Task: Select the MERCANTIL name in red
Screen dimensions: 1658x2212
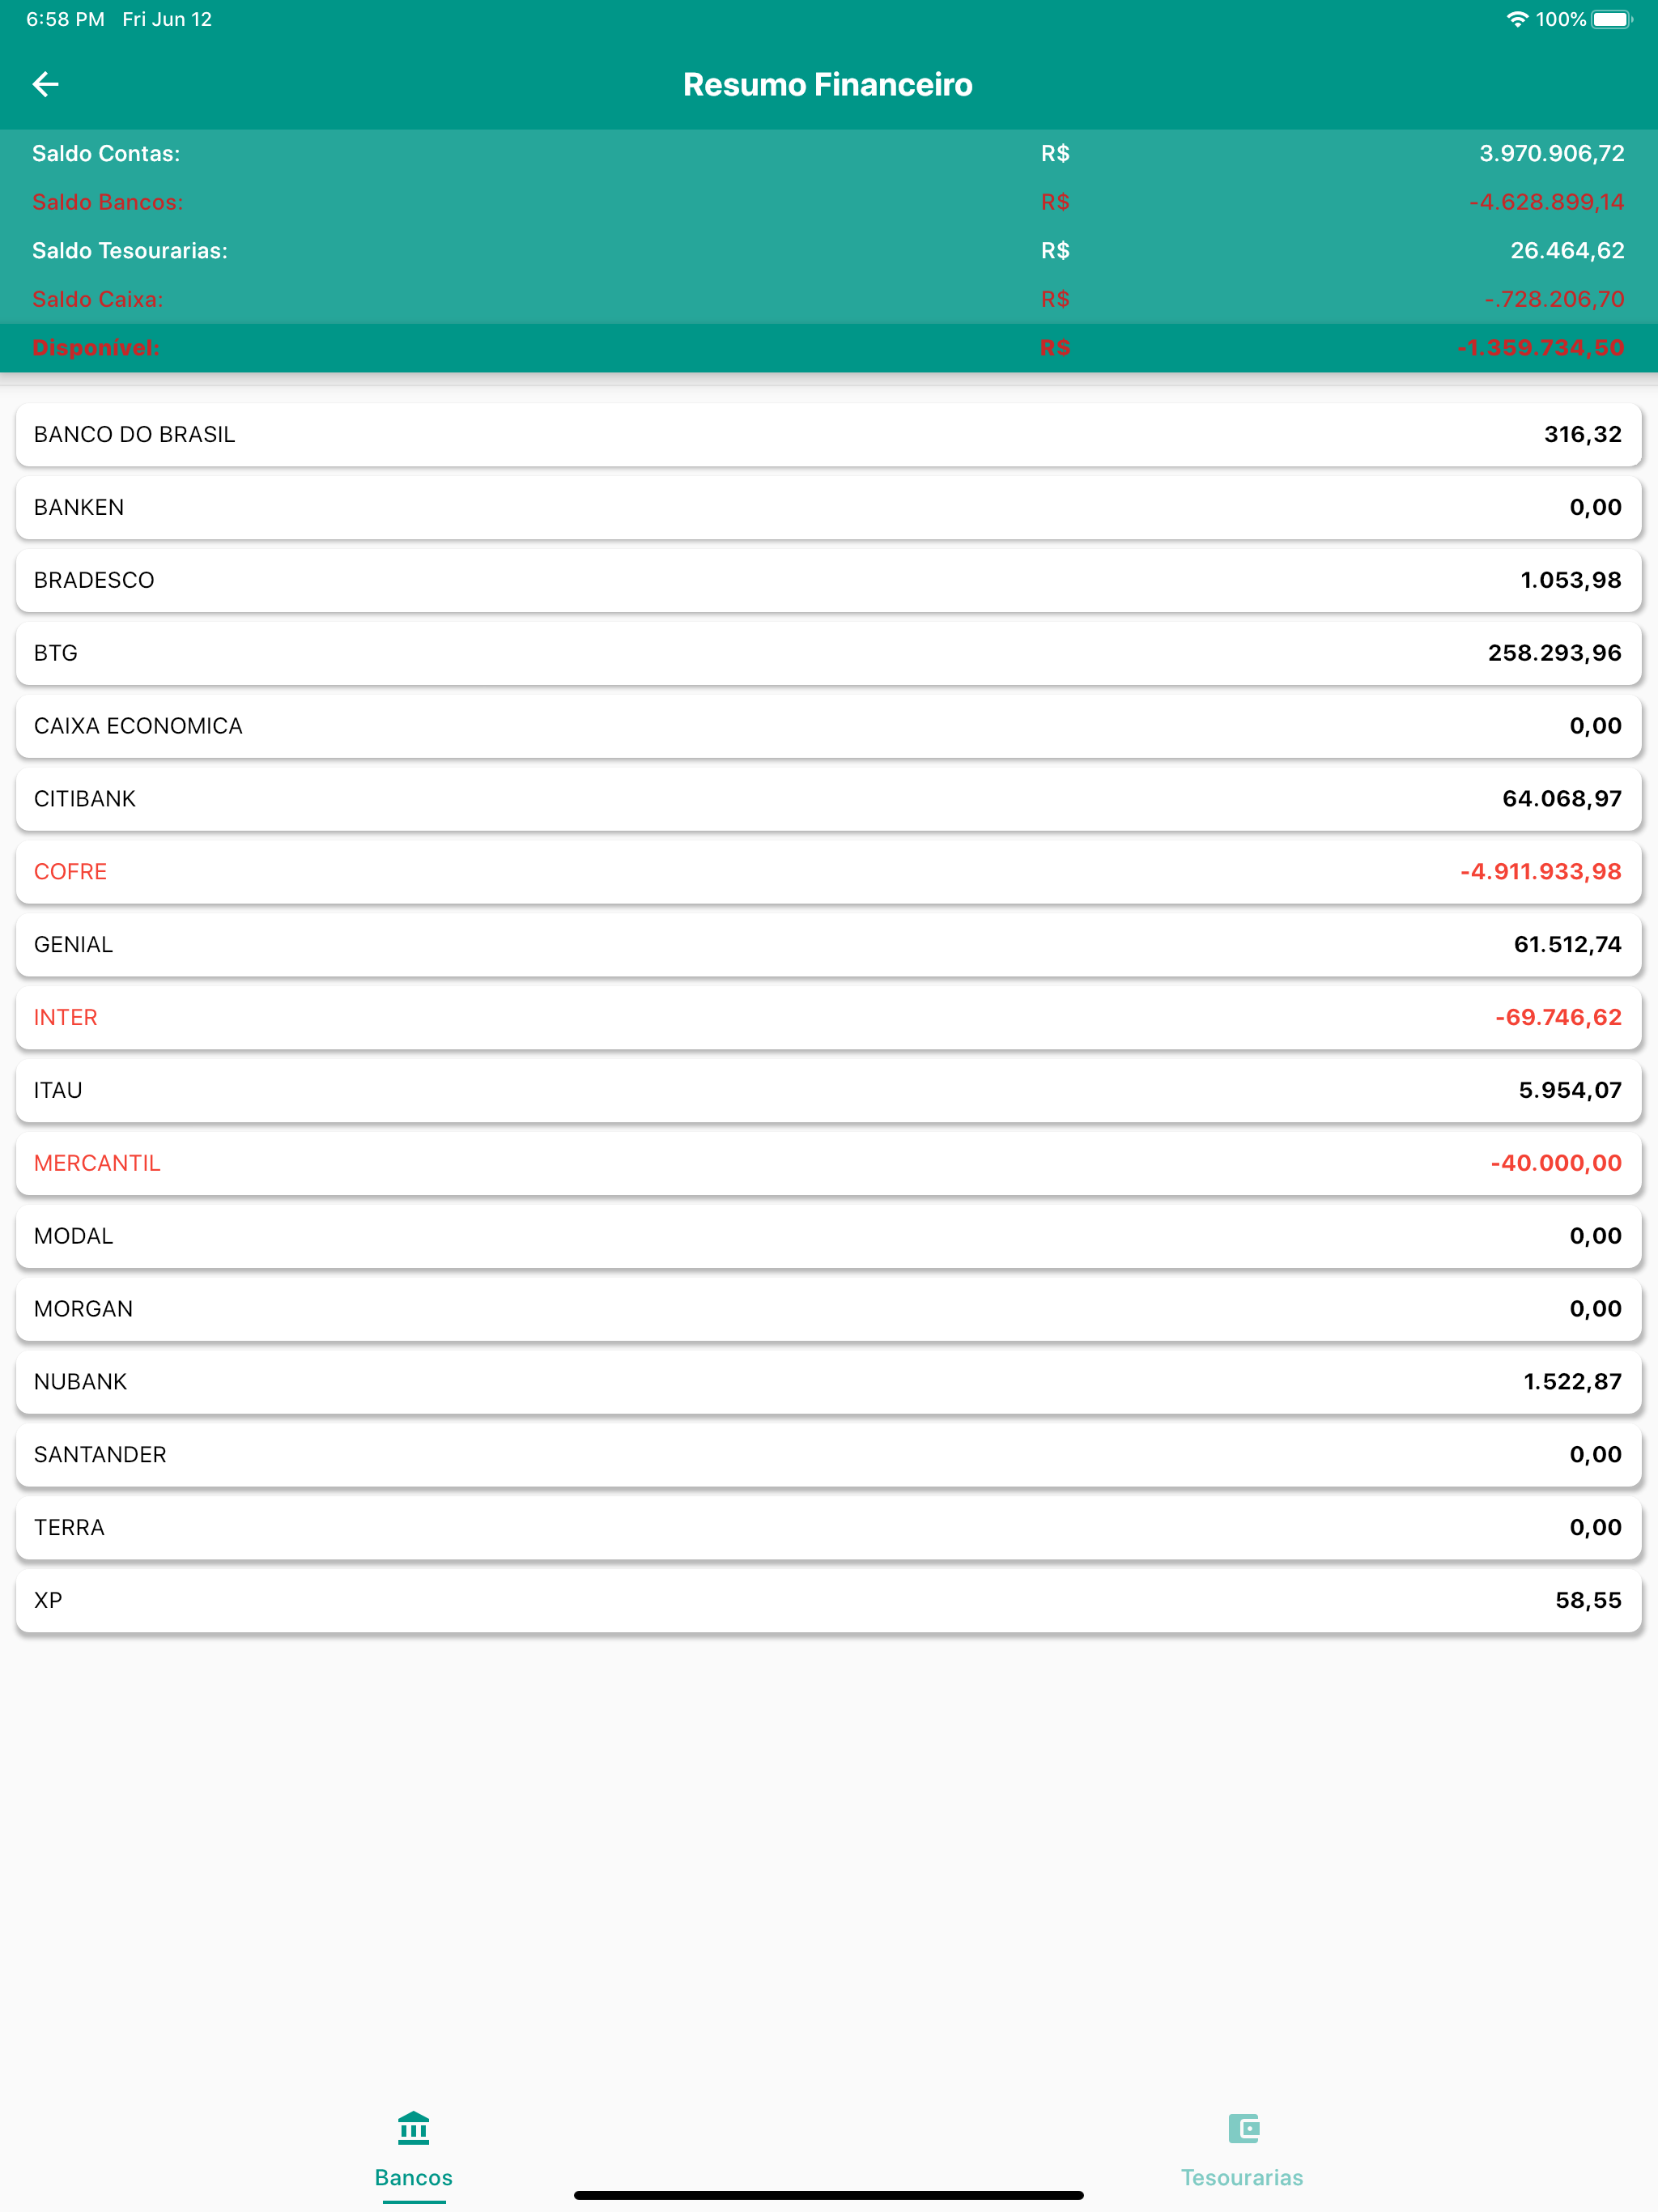Action: click(97, 1163)
